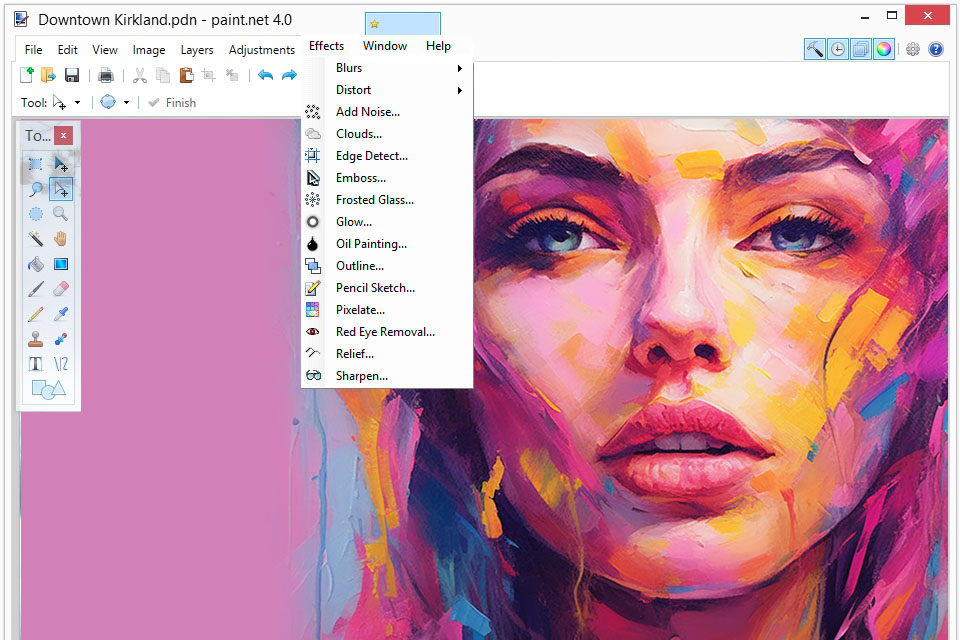Screen dimensions: 960x640
Task: Open the Image menu
Action: tap(149, 50)
